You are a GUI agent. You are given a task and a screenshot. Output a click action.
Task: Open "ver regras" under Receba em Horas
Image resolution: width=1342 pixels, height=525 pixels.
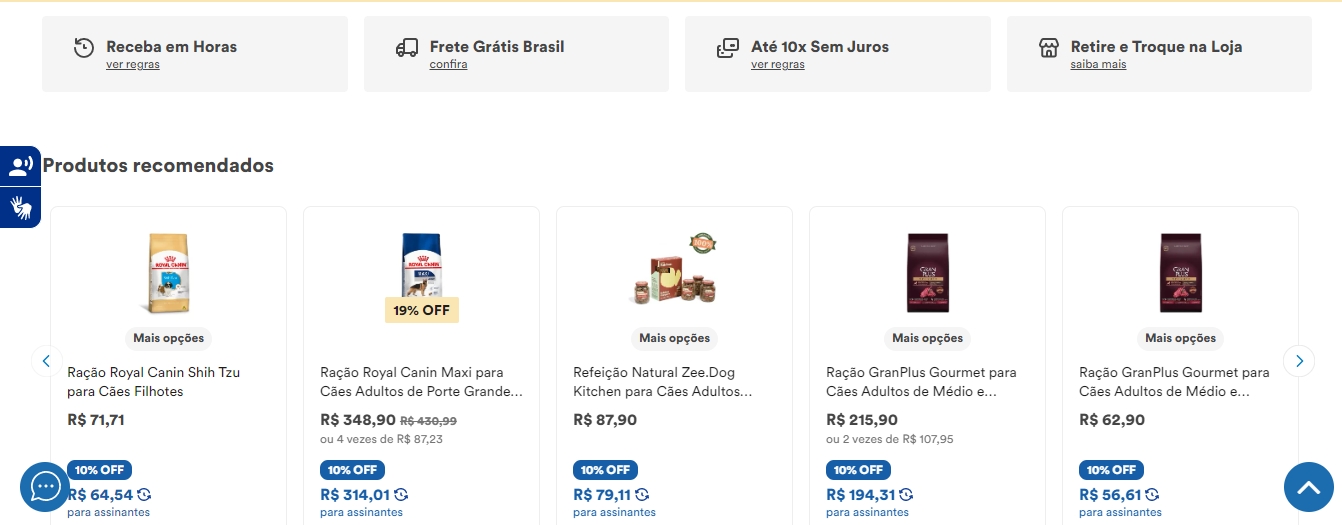pos(132,65)
